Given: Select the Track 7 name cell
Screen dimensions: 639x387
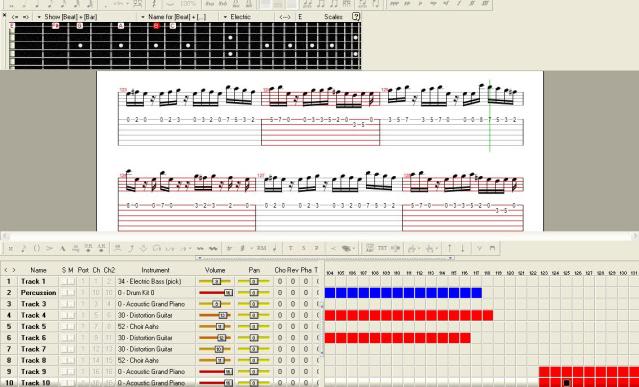Looking at the screenshot, I should (38, 349).
